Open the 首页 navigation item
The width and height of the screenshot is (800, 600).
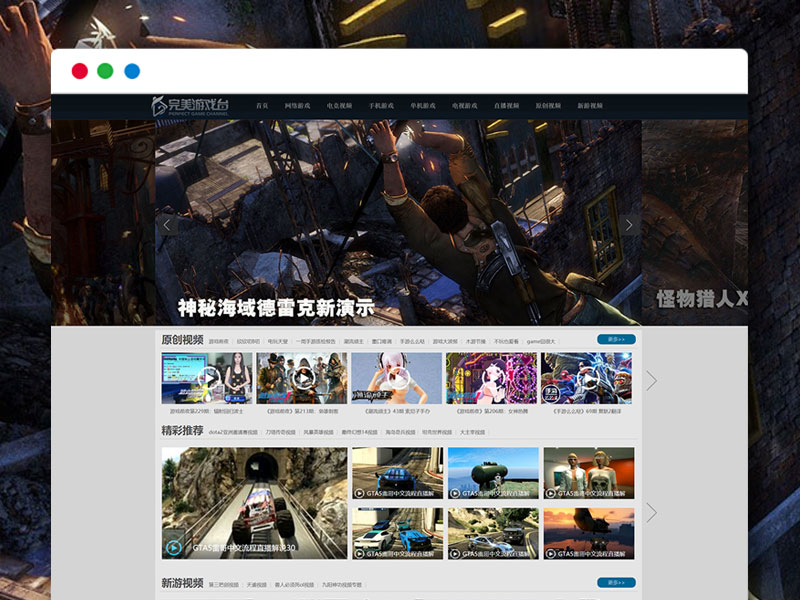[262, 106]
